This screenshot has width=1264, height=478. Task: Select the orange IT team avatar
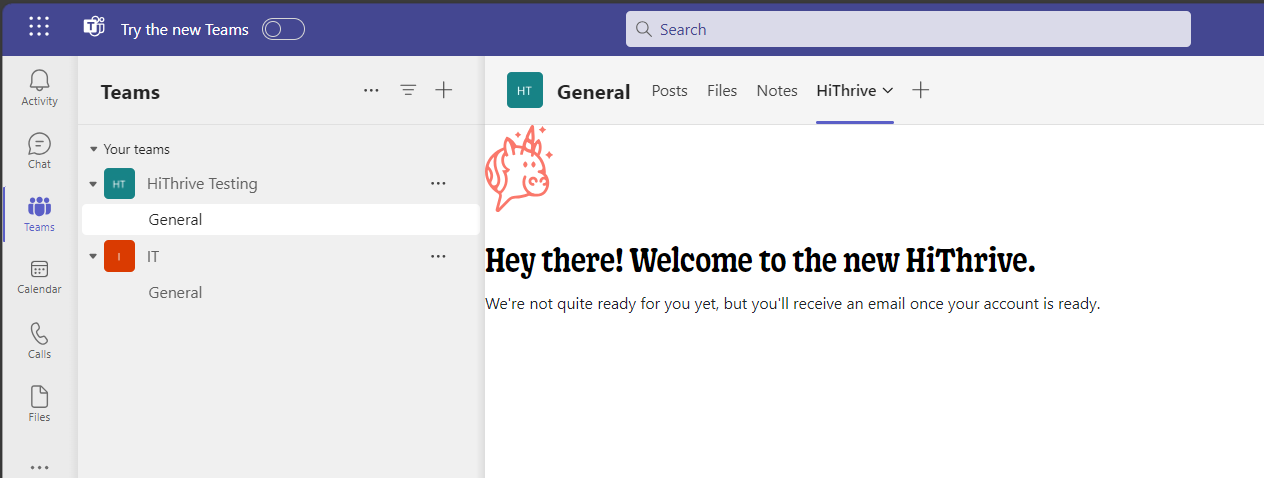pos(119,257)
